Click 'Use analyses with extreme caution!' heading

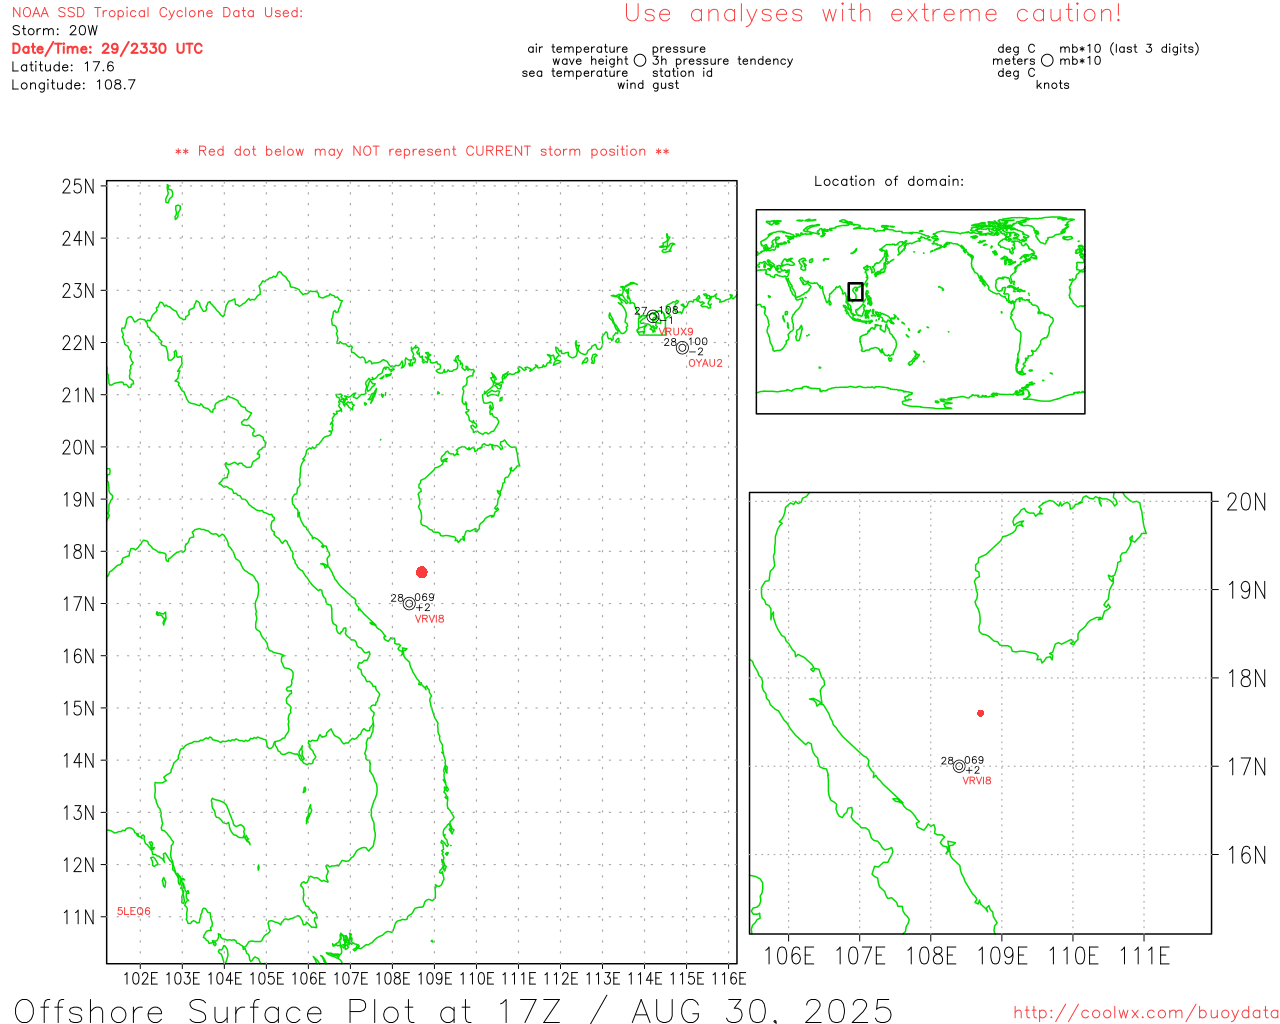click(x=873, y=14)
